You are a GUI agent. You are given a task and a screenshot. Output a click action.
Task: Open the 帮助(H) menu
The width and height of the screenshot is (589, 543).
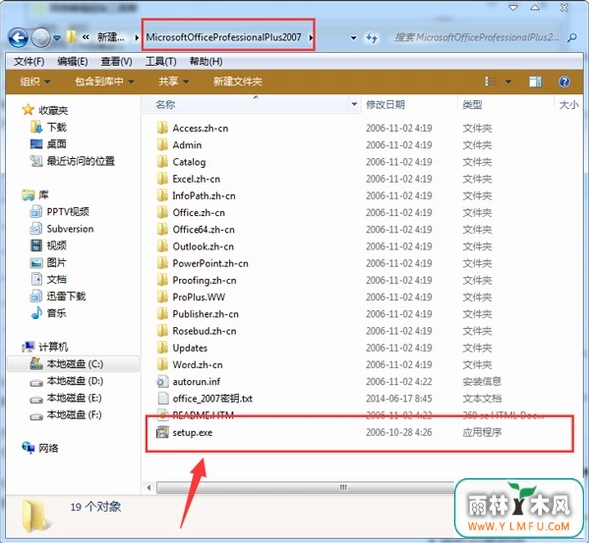(x=206, y=61)
